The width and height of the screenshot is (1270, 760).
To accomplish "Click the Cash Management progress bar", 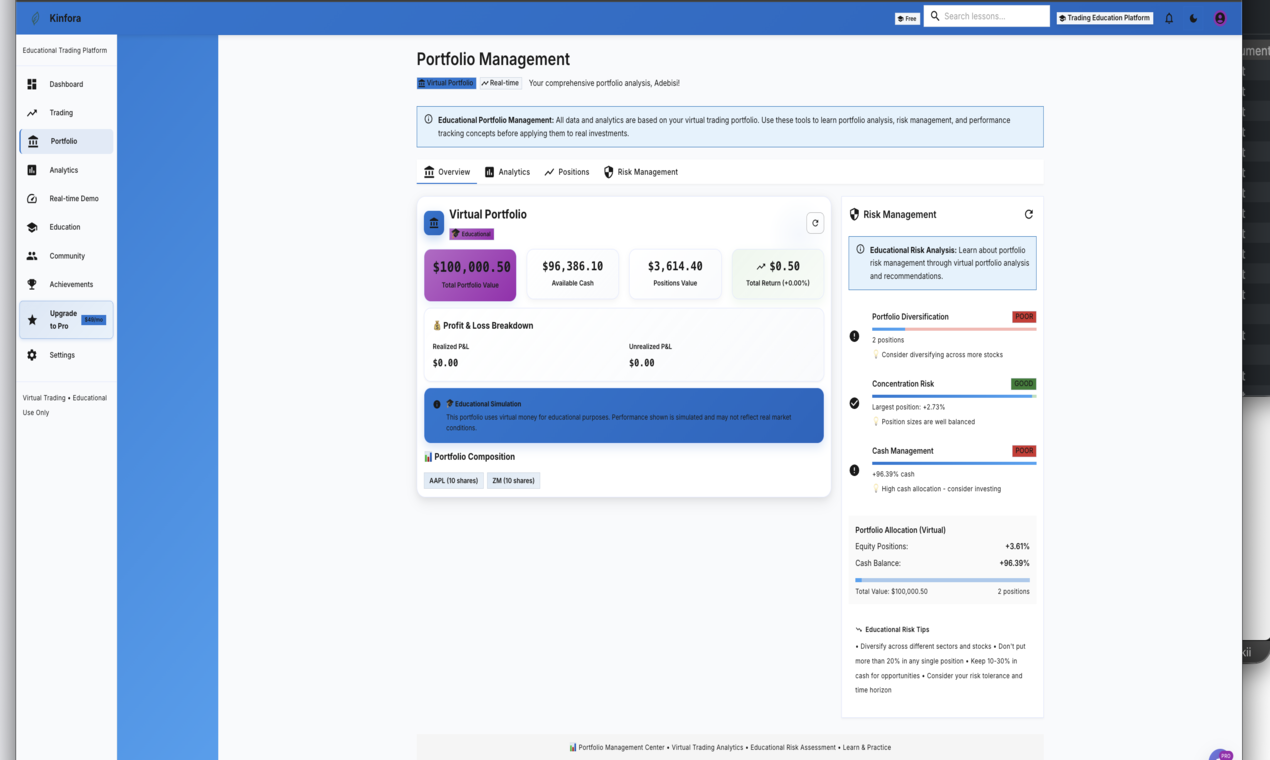I will (954, 463).
